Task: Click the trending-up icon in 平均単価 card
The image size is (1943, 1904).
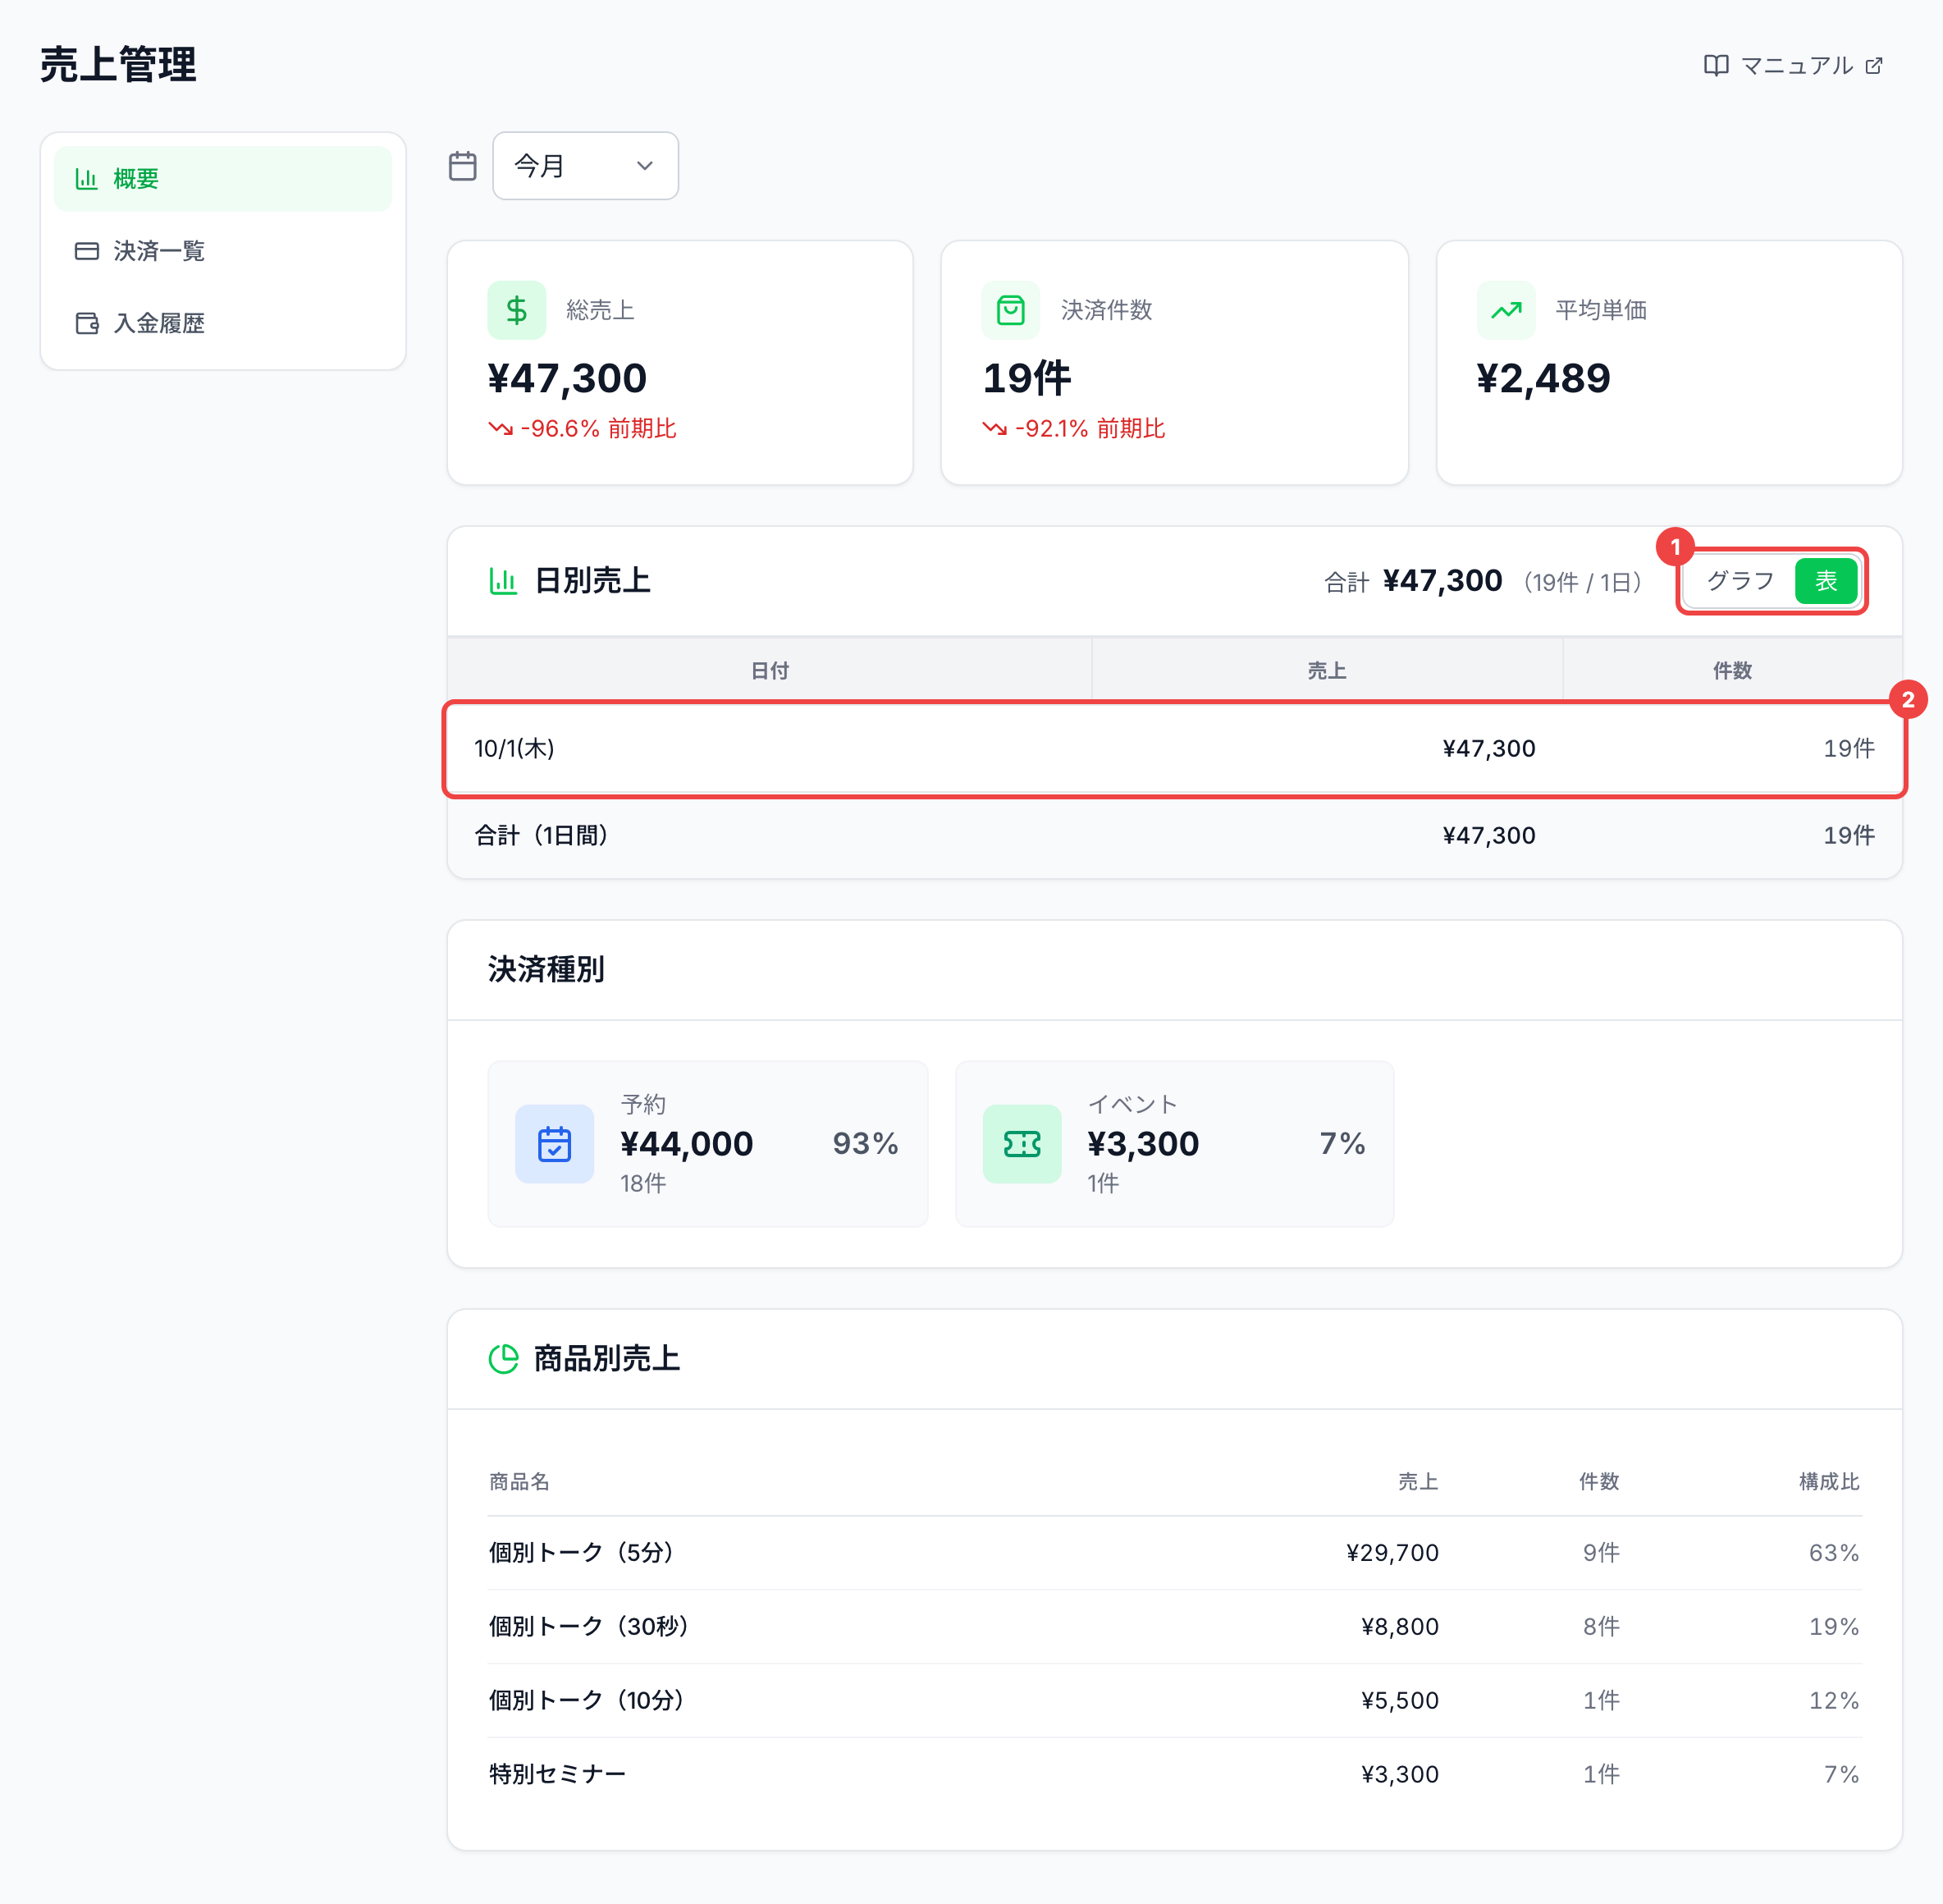Action: [x=1505, y=310]
